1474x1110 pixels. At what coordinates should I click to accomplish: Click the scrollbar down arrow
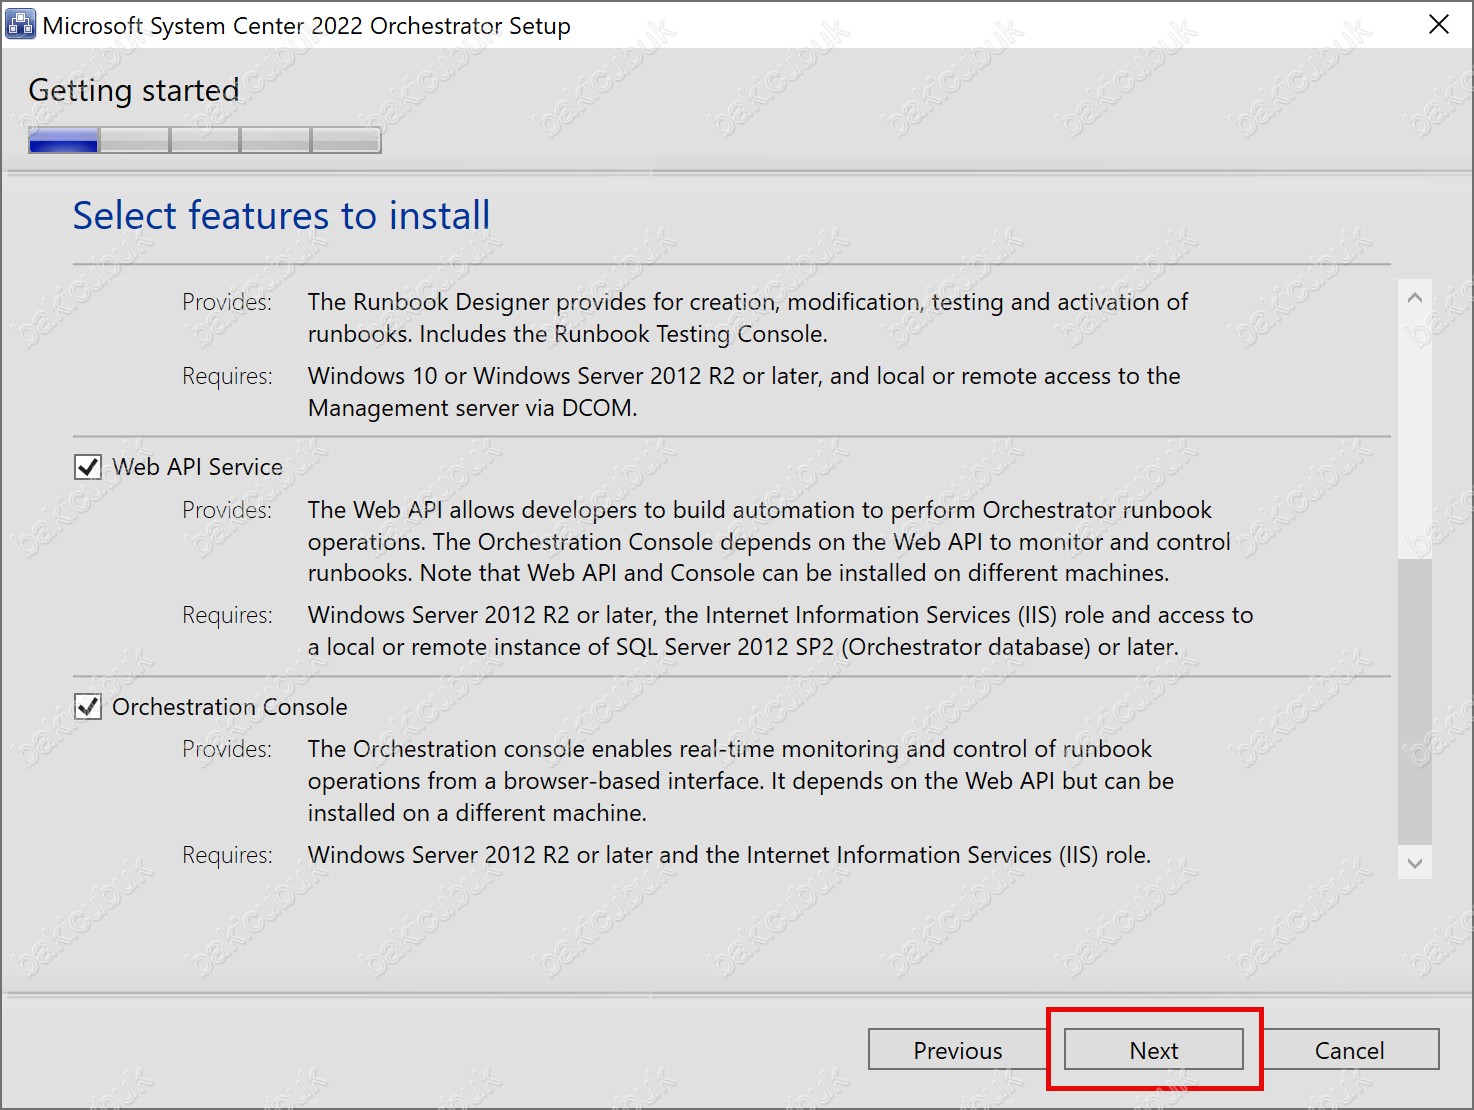(1414, 863)
